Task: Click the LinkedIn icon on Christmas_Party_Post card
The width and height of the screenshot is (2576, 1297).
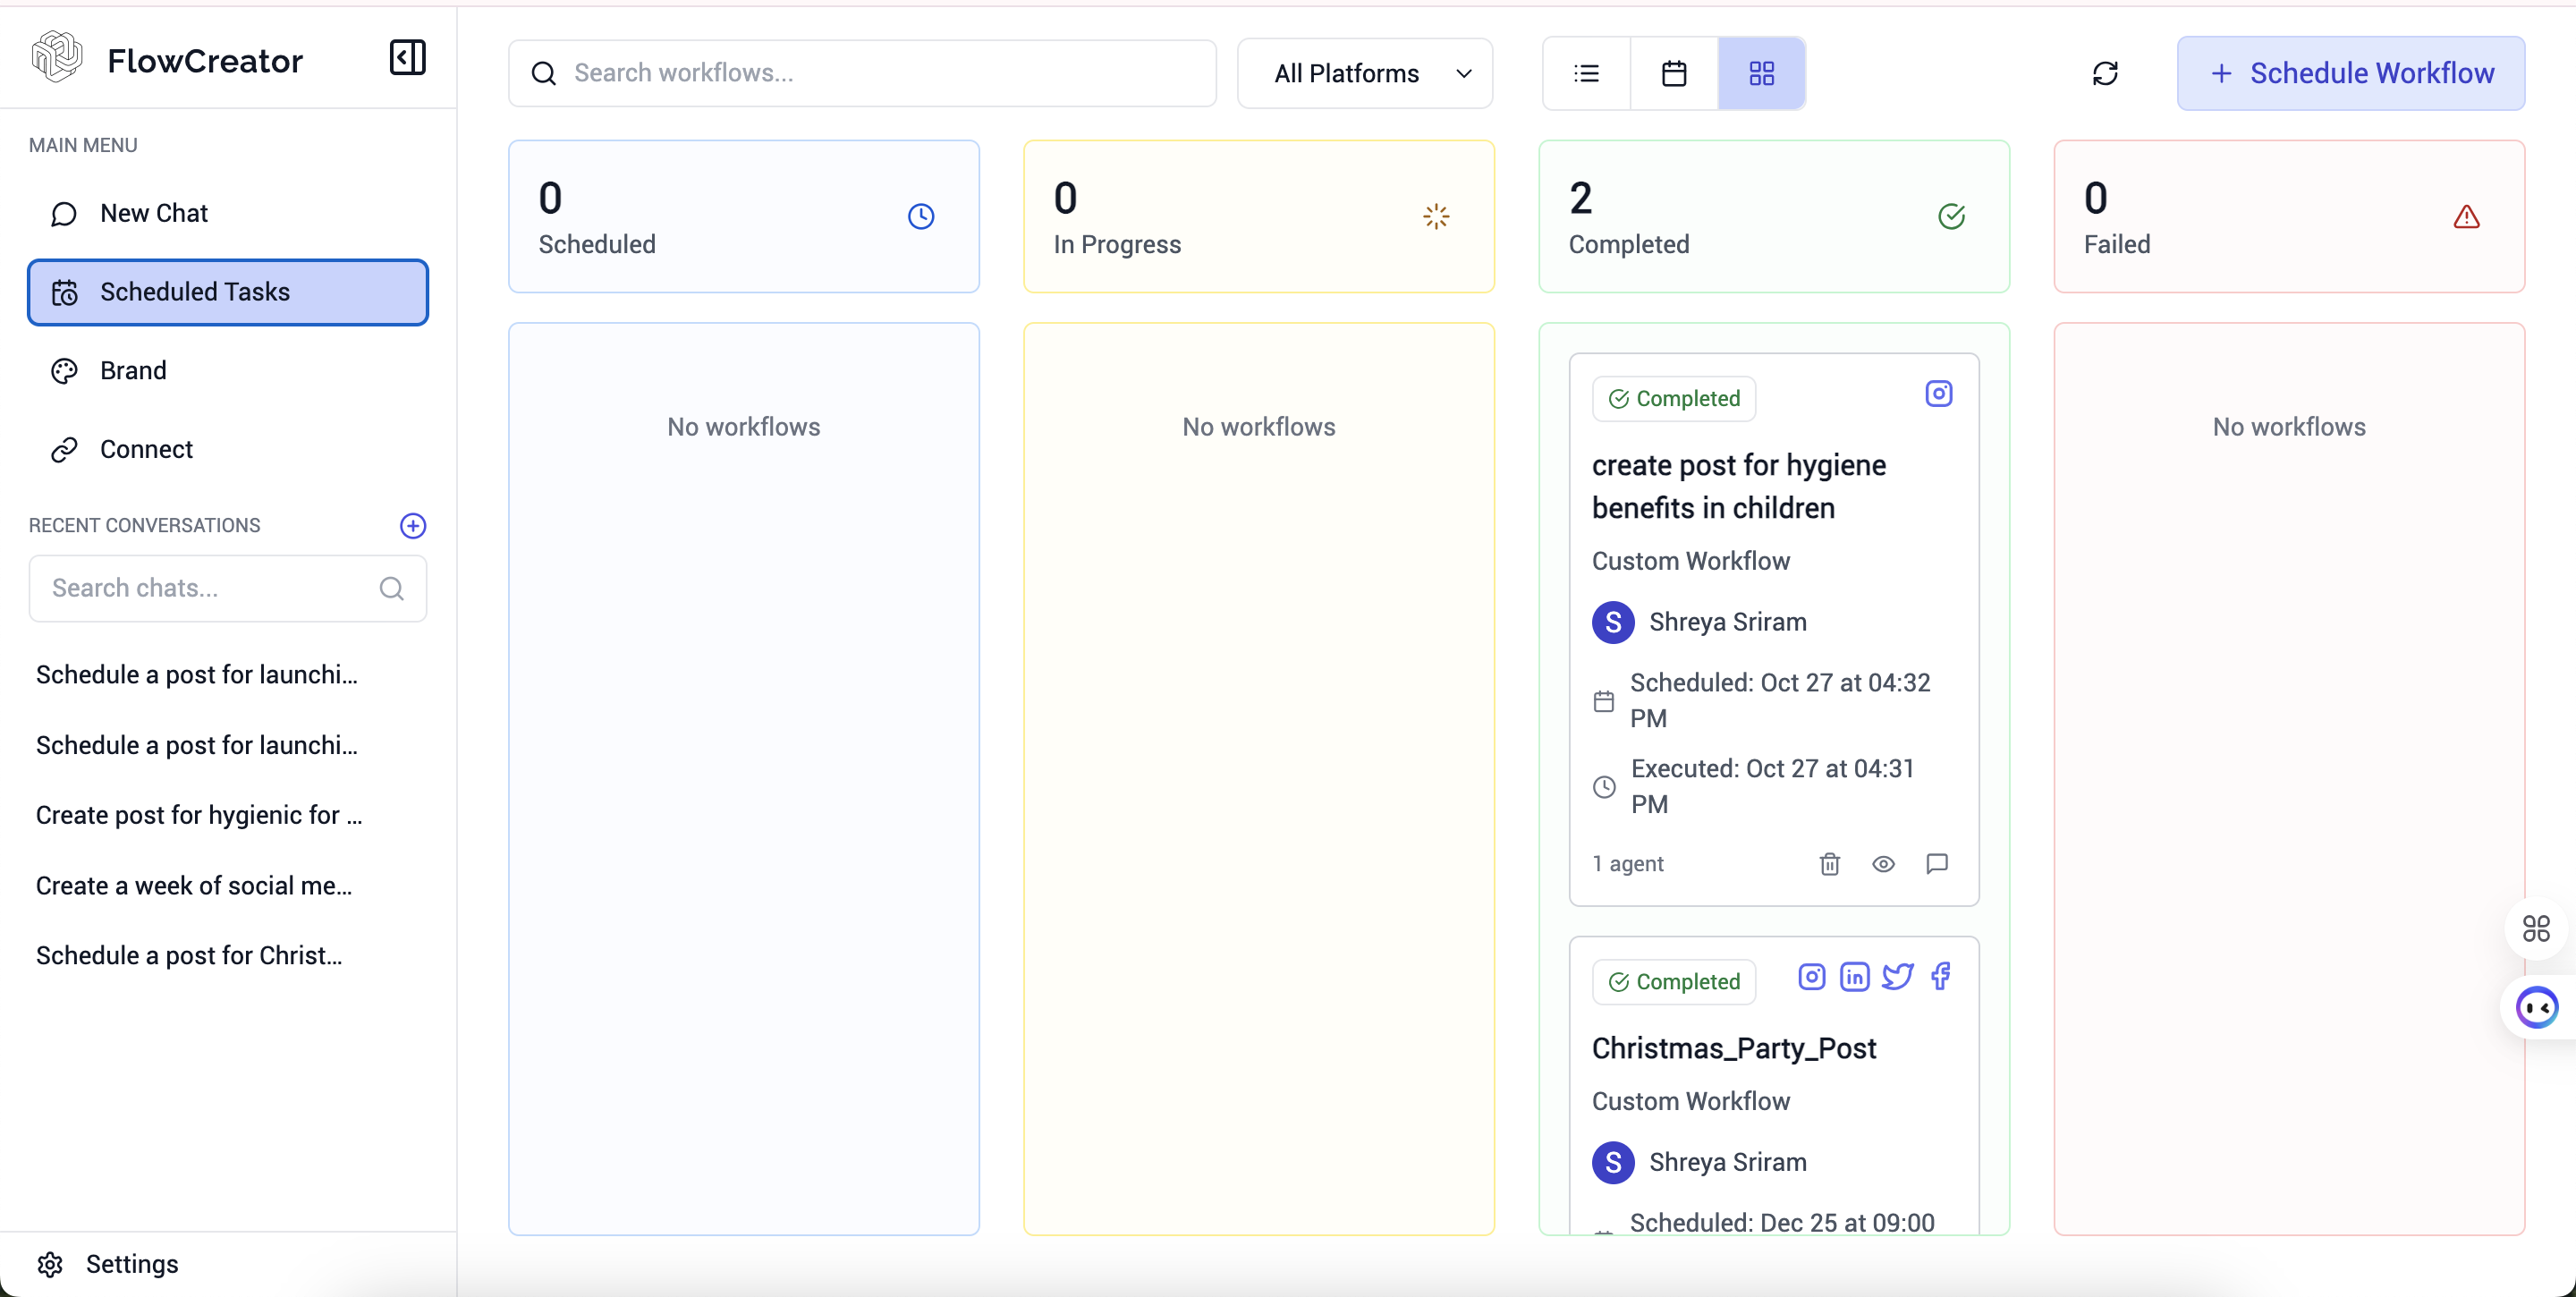Action: (1854, 977)
